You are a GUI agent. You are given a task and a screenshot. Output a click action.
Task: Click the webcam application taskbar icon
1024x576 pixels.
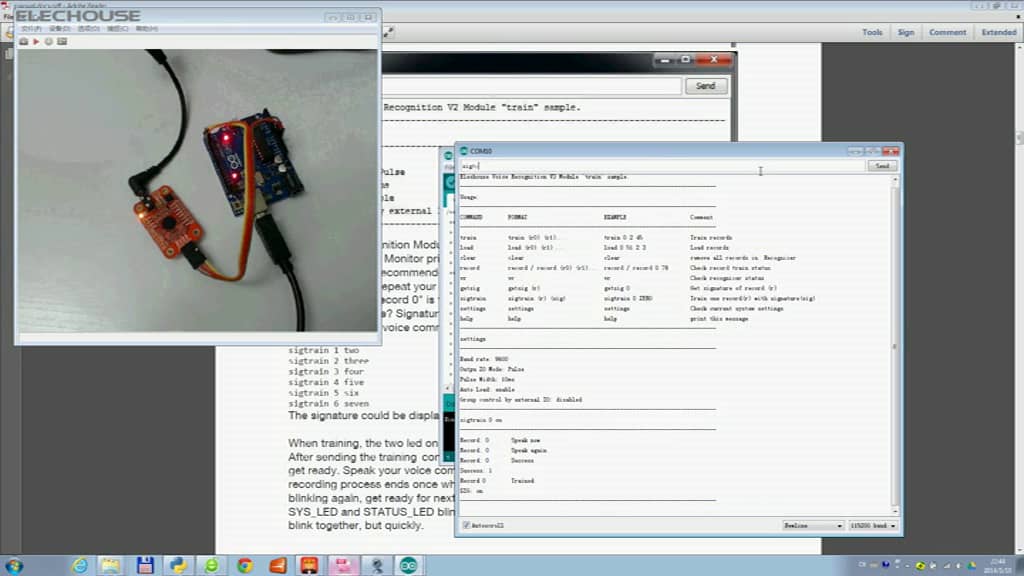pos(376,566)
